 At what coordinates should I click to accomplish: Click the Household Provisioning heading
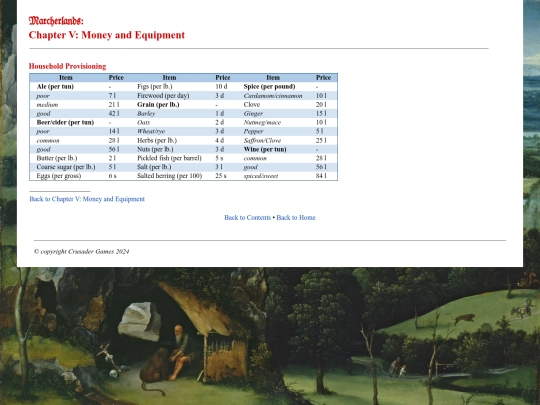(x=68, y=66)
